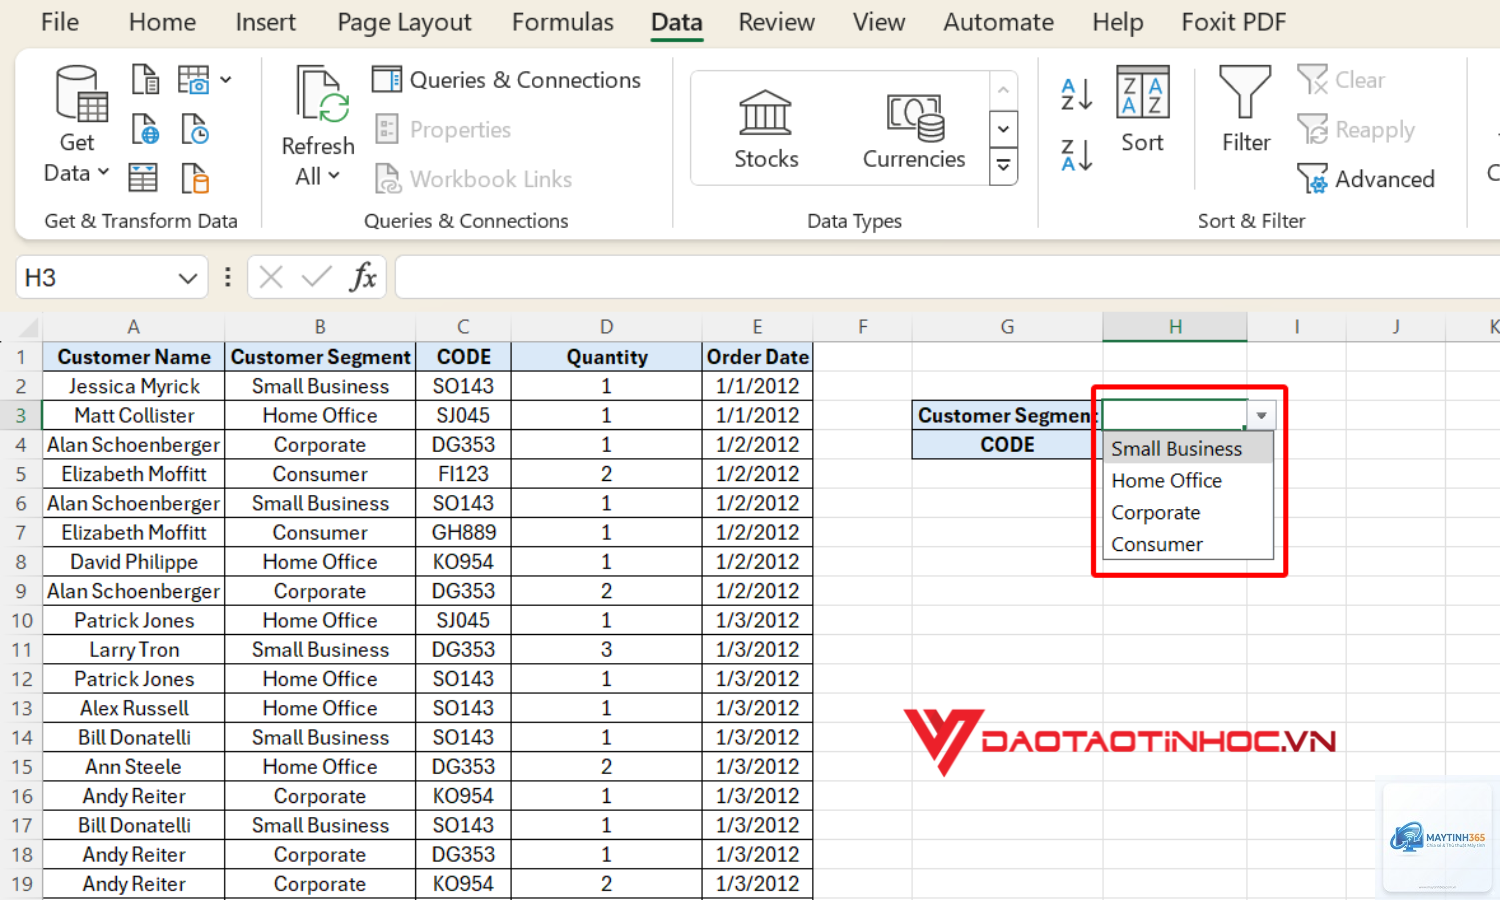Click the formula bar input
The width and height of the screenshot is (1500, 900).
pos(947,277)
